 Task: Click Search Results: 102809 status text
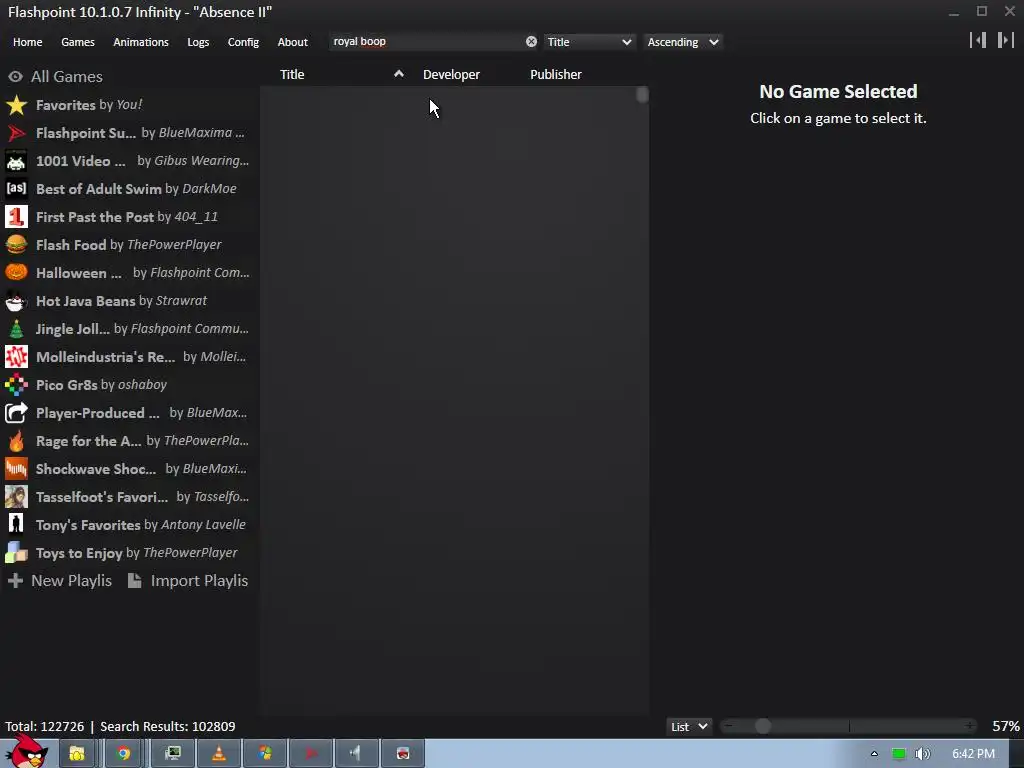click(x=168, y=726)
